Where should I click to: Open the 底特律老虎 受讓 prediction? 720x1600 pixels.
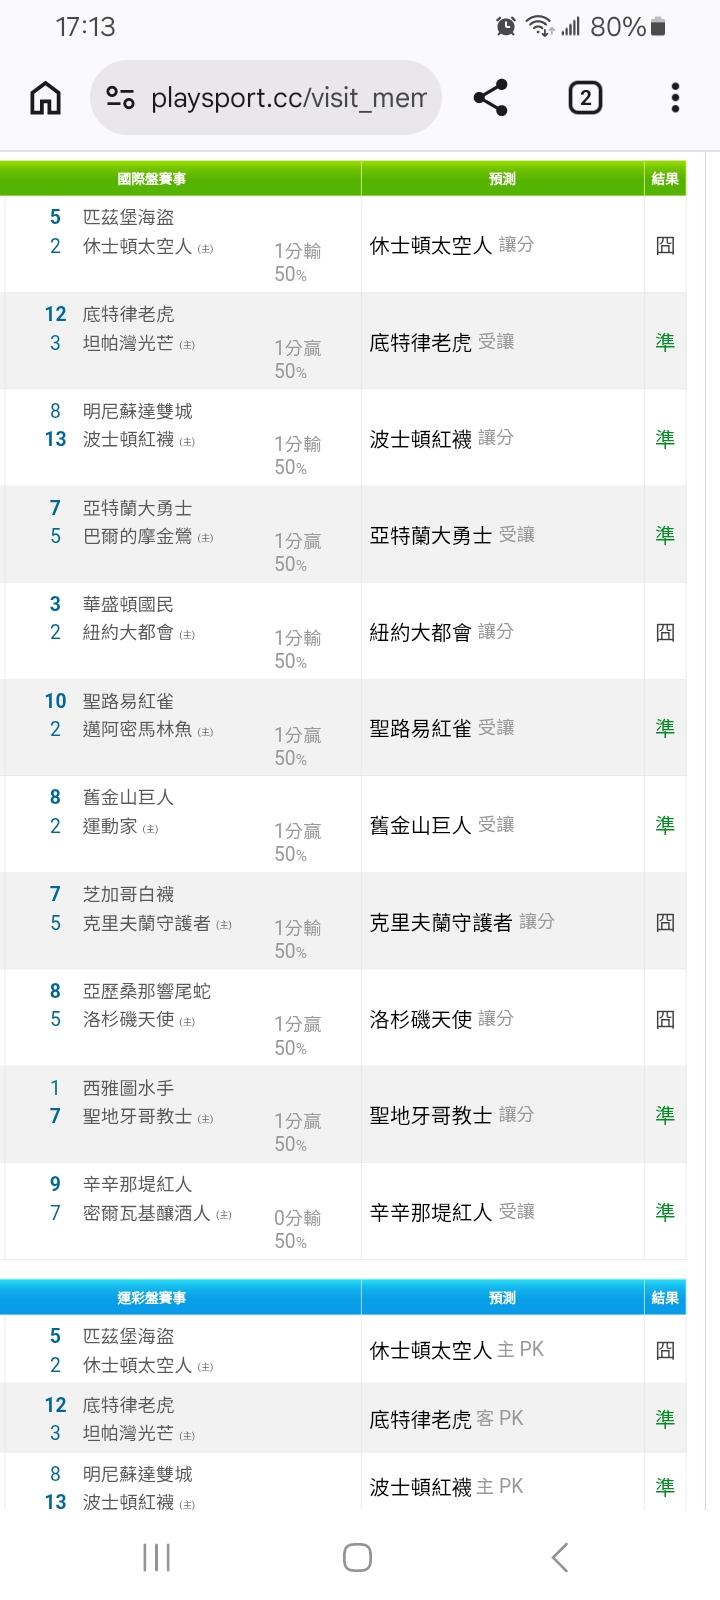click(441, 342)
